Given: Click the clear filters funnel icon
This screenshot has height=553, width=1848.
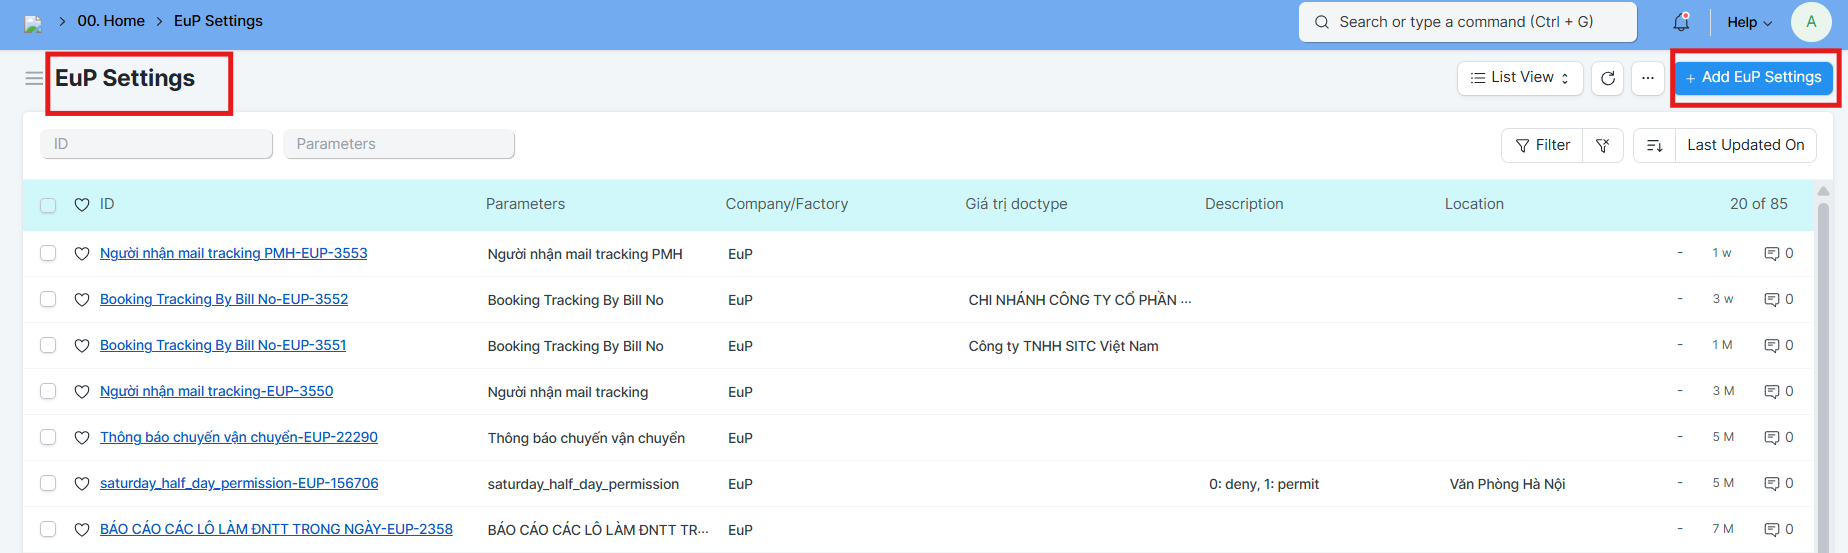Looking at the screenshot, I should (x=1603, y=145).
